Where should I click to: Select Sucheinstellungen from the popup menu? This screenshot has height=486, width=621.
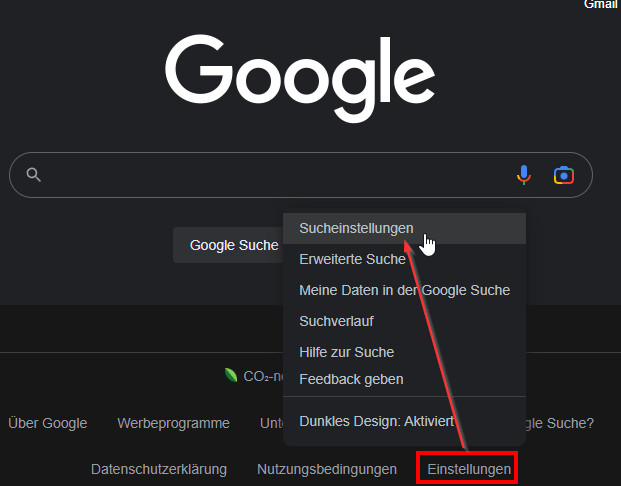[x=356, y=228]
